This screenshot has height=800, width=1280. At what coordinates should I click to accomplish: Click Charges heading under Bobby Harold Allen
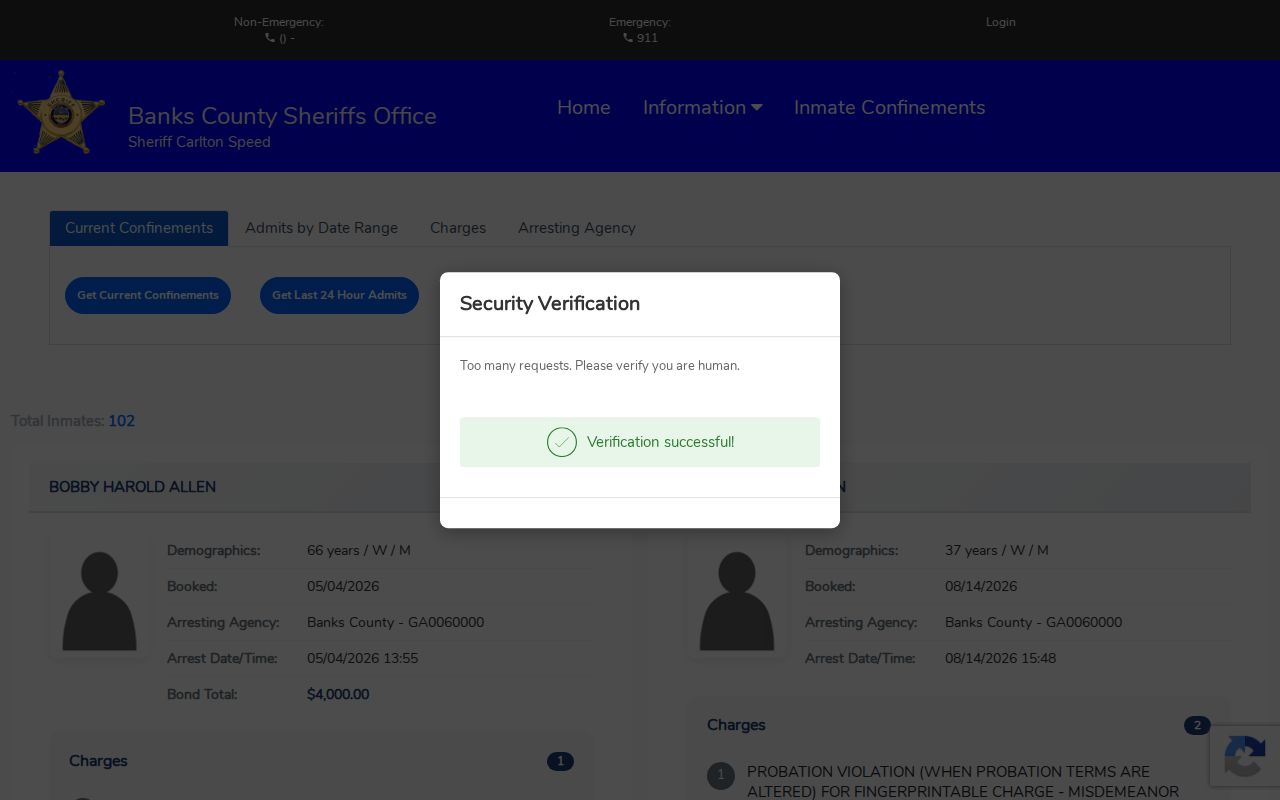coord(98,761)
